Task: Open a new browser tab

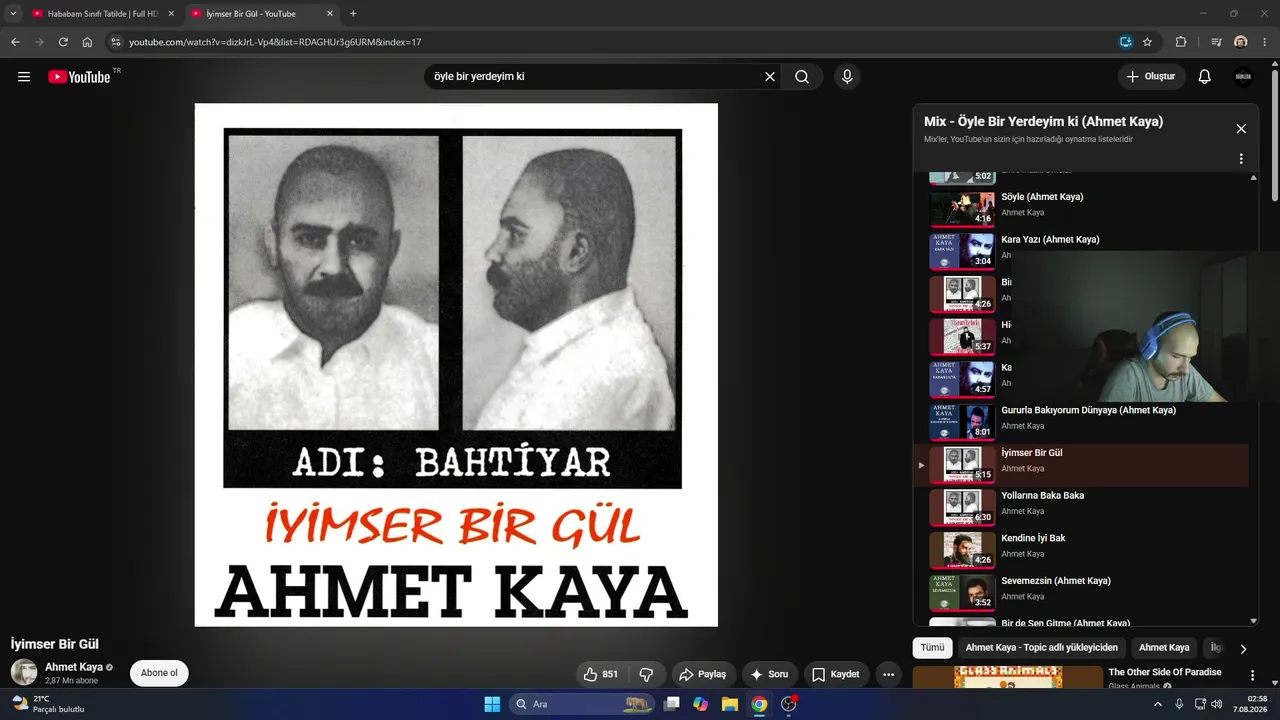Action: [353, 14]
